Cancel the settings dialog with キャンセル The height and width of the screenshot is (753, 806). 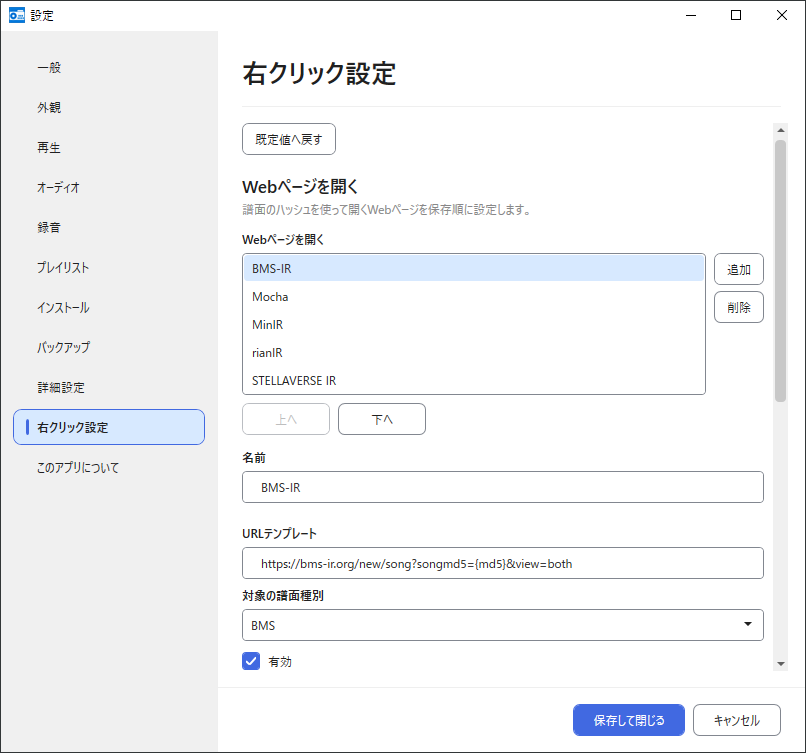pos(737,720)
